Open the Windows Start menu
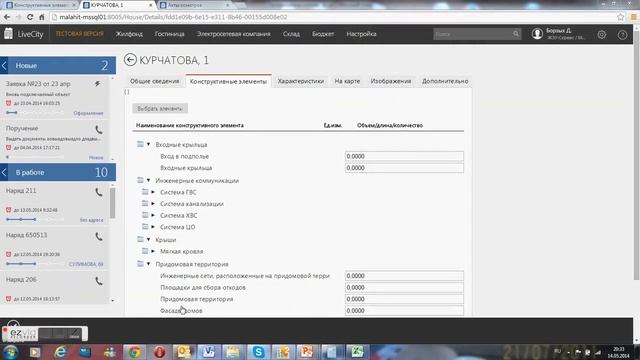Image resolution: width=640 pixels, height=360 pixels. point(10,352)
